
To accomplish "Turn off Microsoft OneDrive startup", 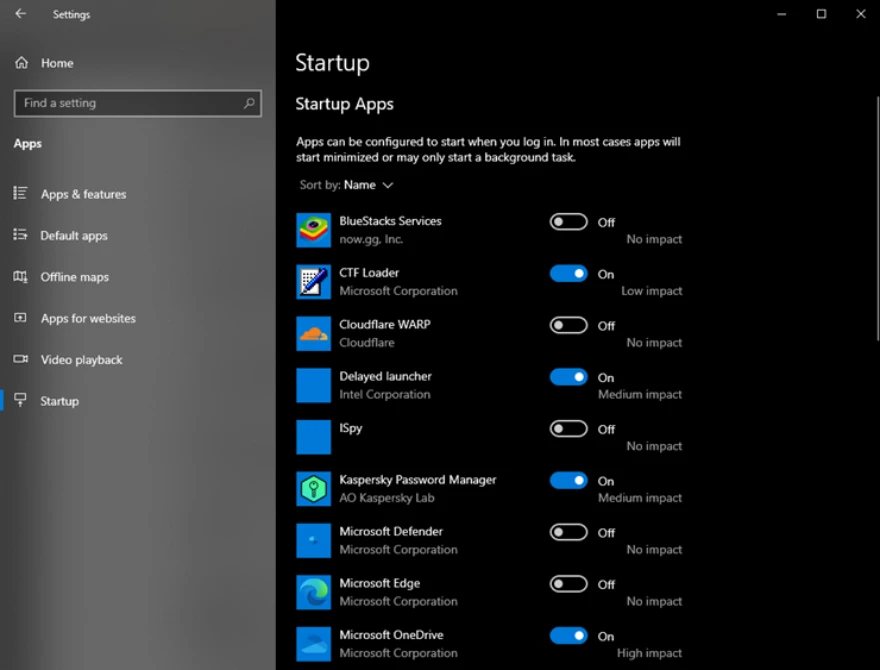I will tap(568, 635).
